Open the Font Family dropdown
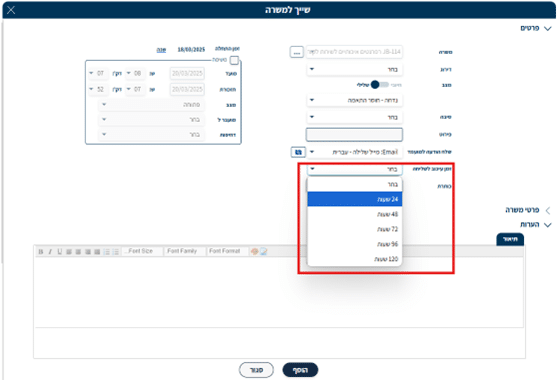557x380 pixels. point(185,251)
